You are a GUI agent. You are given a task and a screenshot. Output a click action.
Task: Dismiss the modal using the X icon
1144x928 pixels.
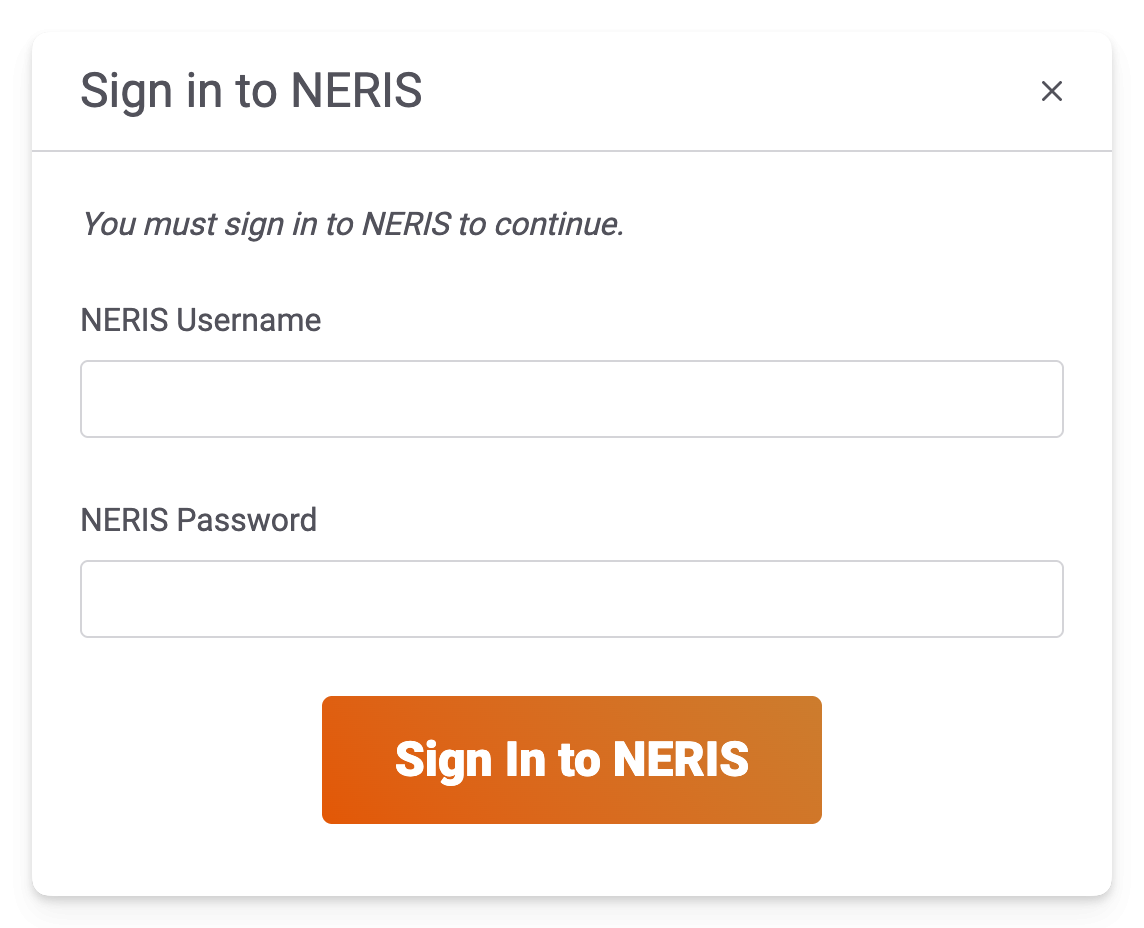tap(1051, 91)
